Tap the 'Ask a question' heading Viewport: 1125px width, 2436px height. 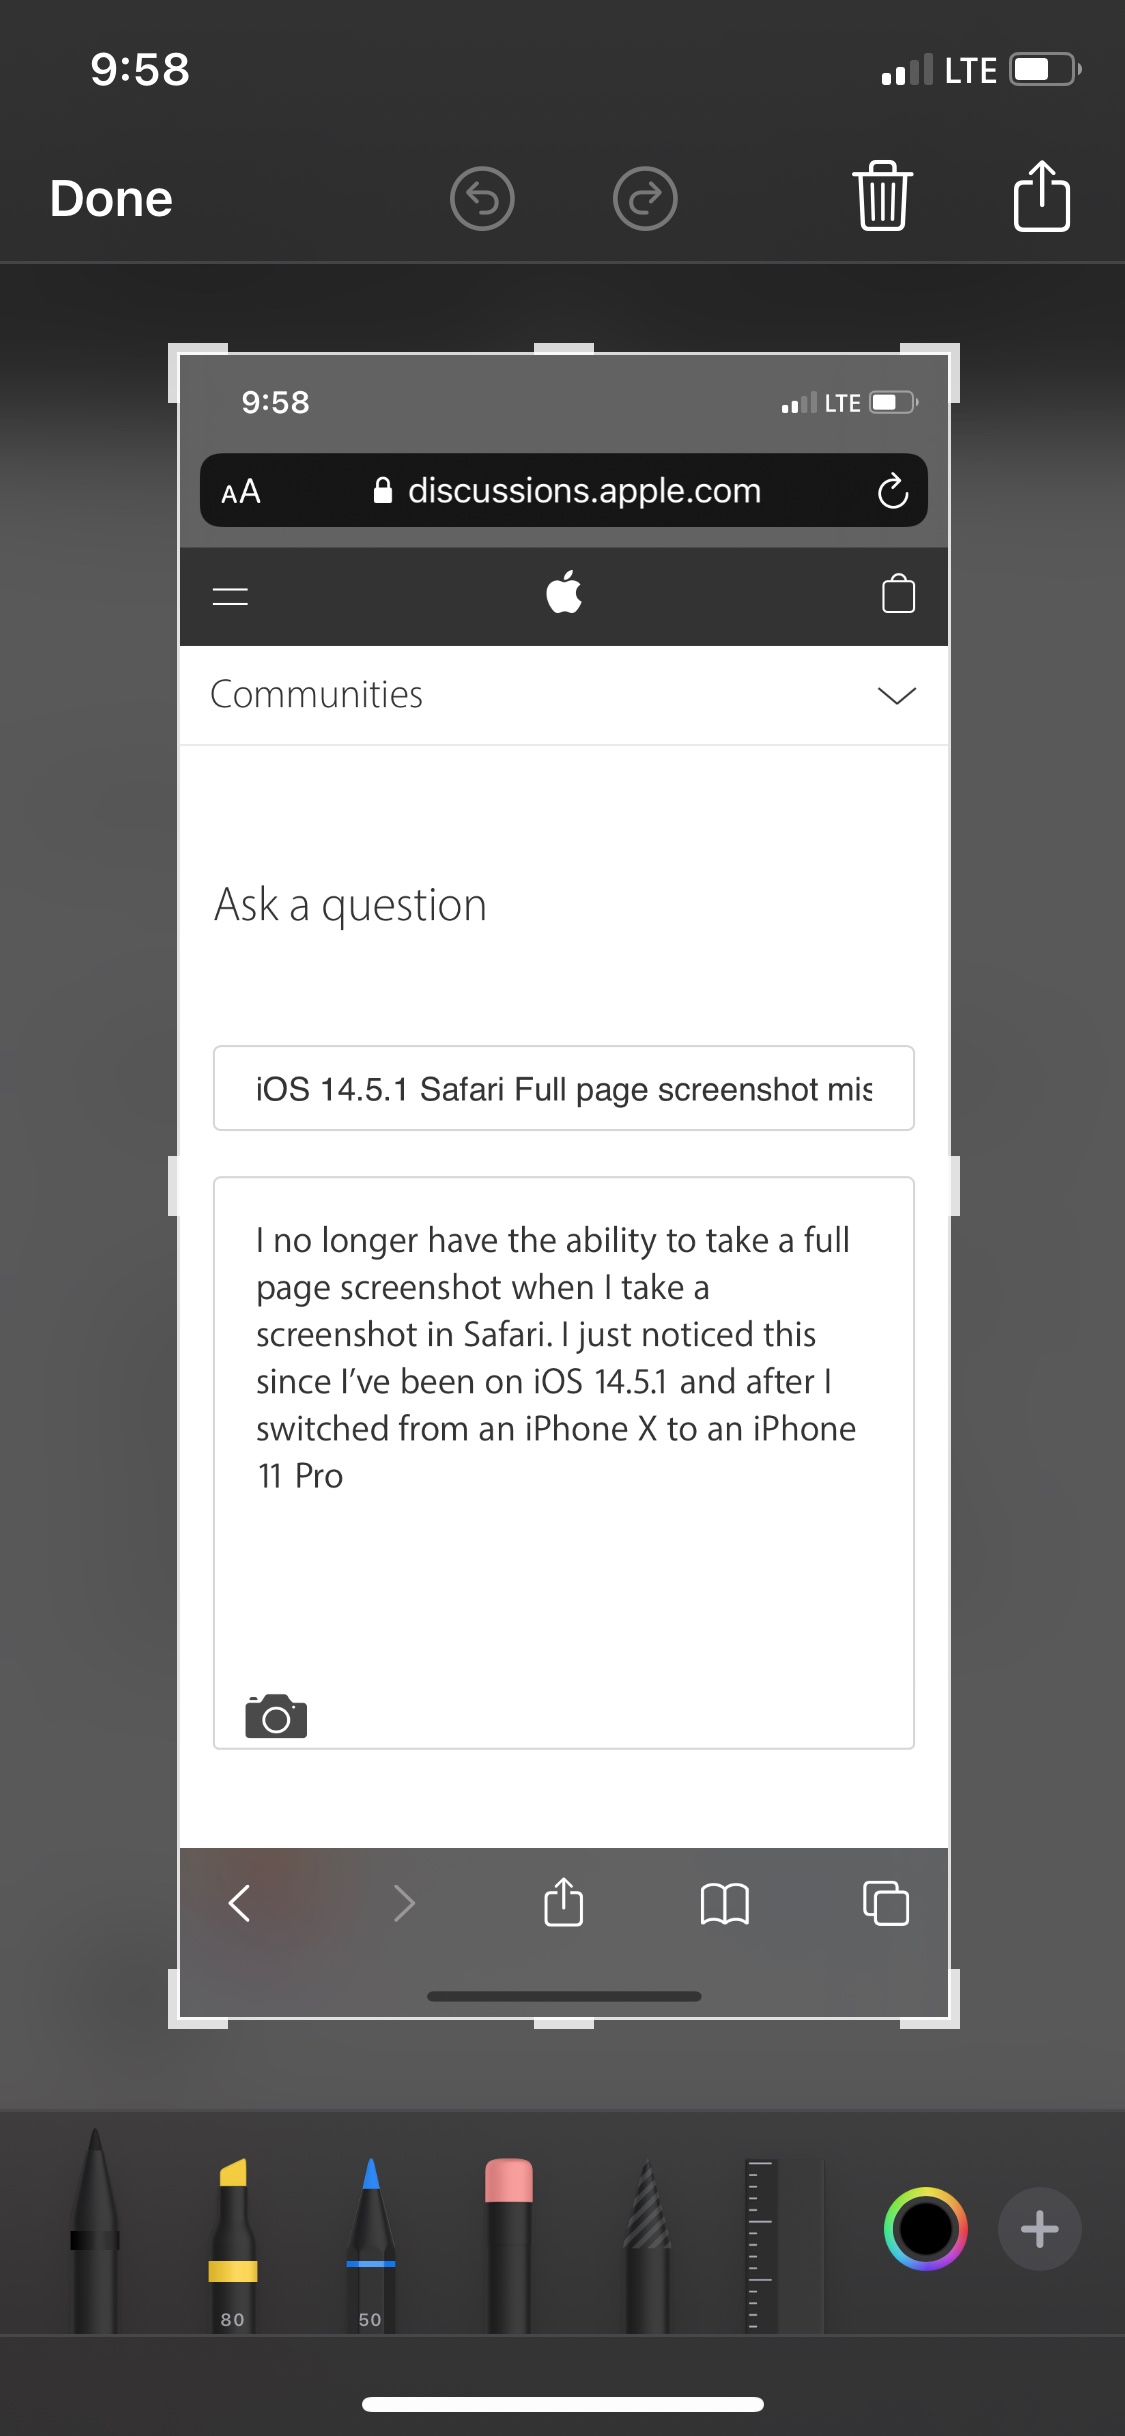pyautogui.click(x=350, y=904)
